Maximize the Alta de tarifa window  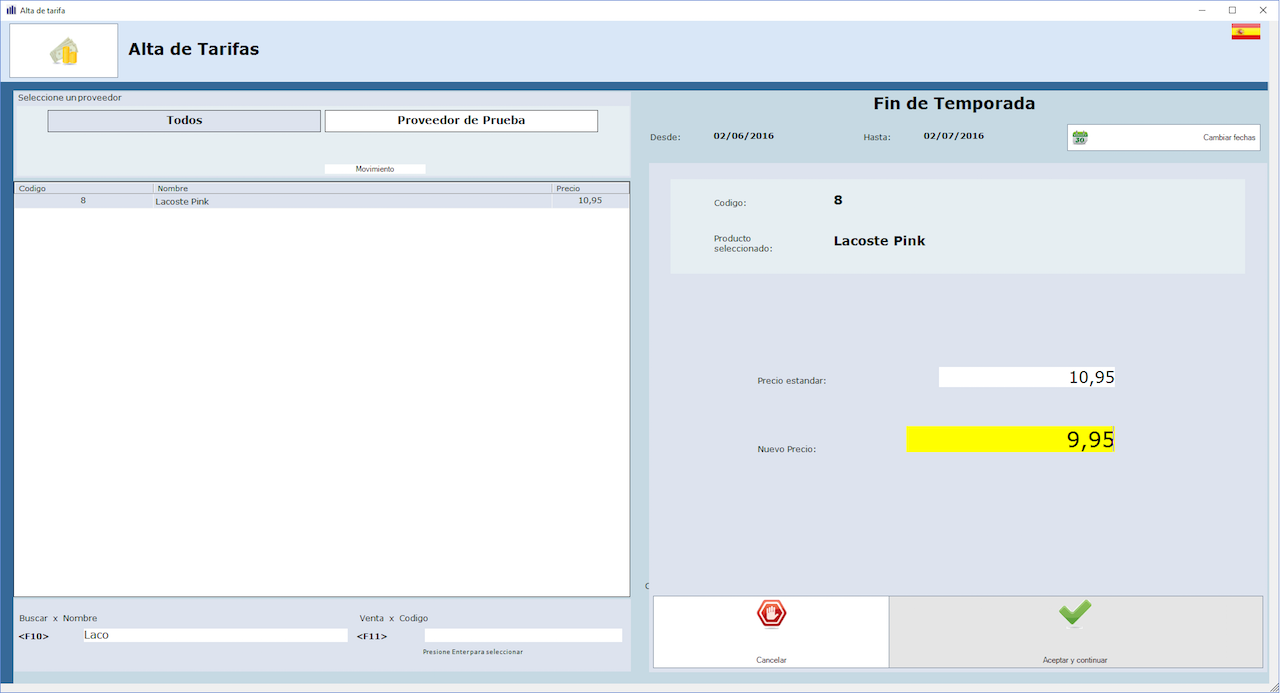pyautogui.click(x=1232, y=10)
